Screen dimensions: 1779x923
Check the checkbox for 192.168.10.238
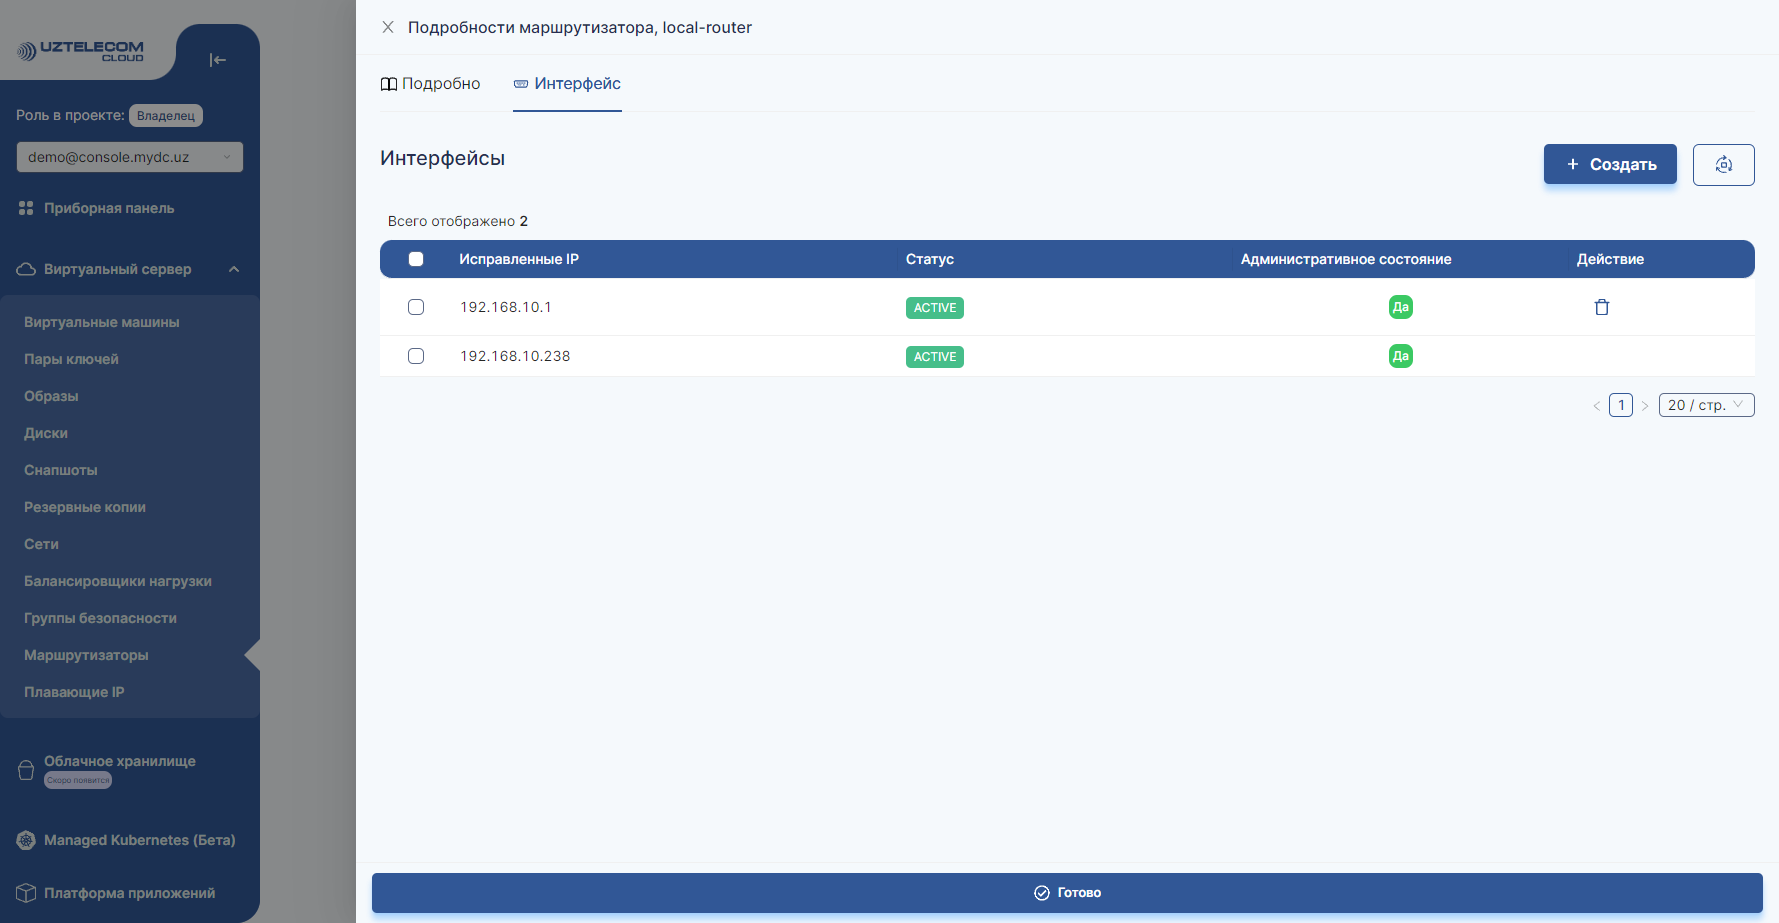tap(416, 356)
